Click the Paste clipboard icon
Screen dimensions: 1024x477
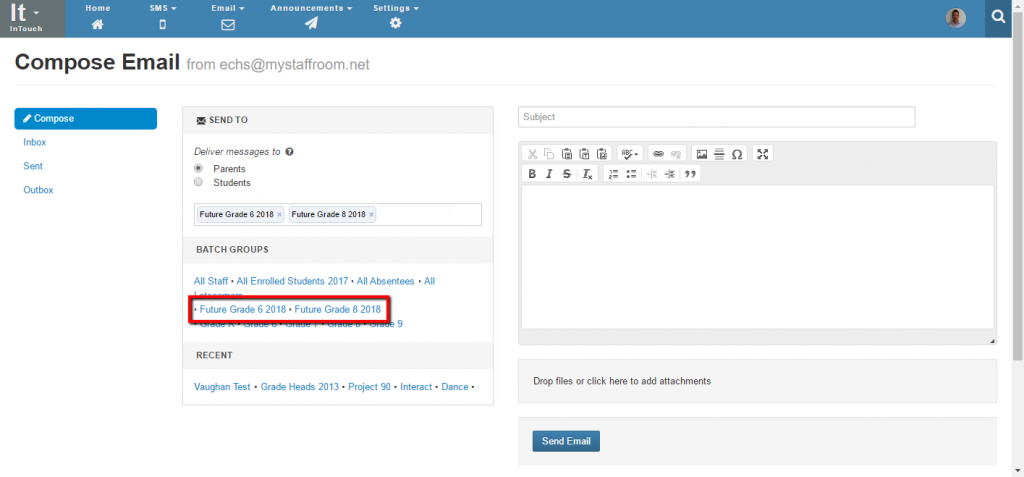tap(567, 154)
